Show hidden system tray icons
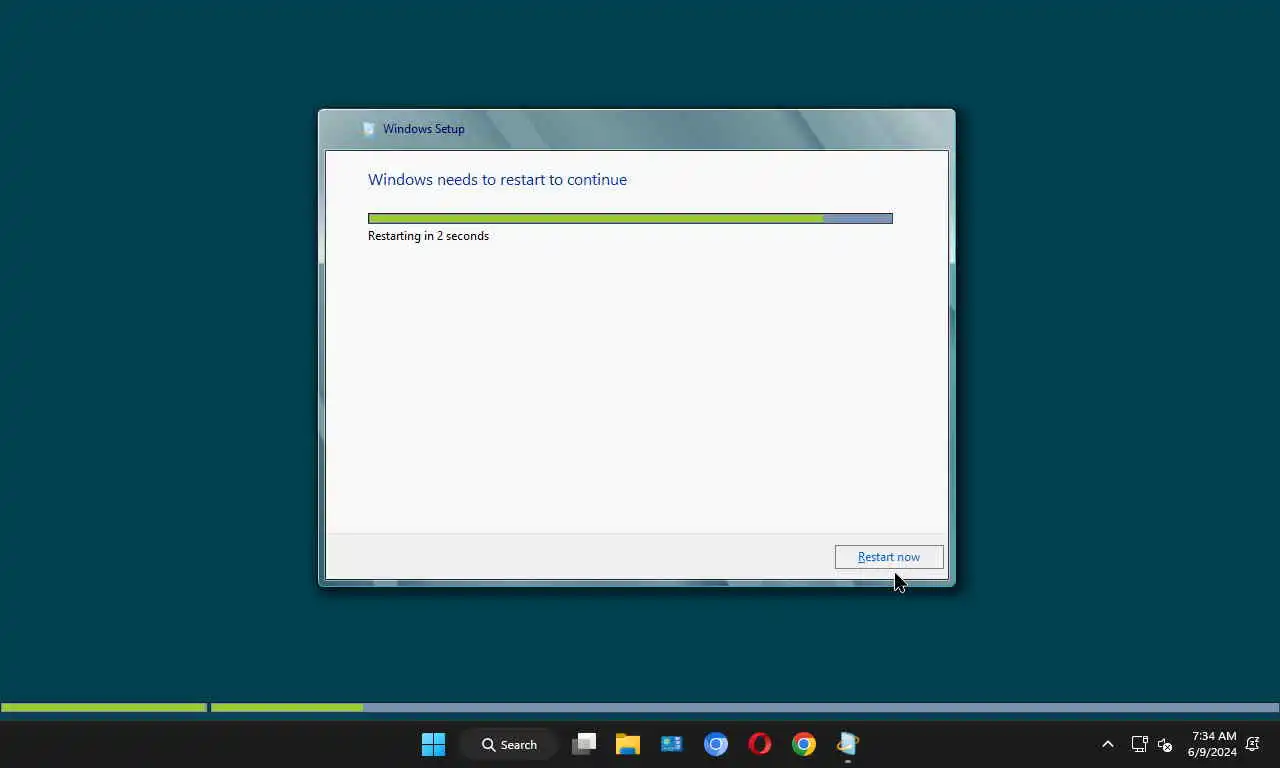1280x768 pixels. coord(1108,744)
